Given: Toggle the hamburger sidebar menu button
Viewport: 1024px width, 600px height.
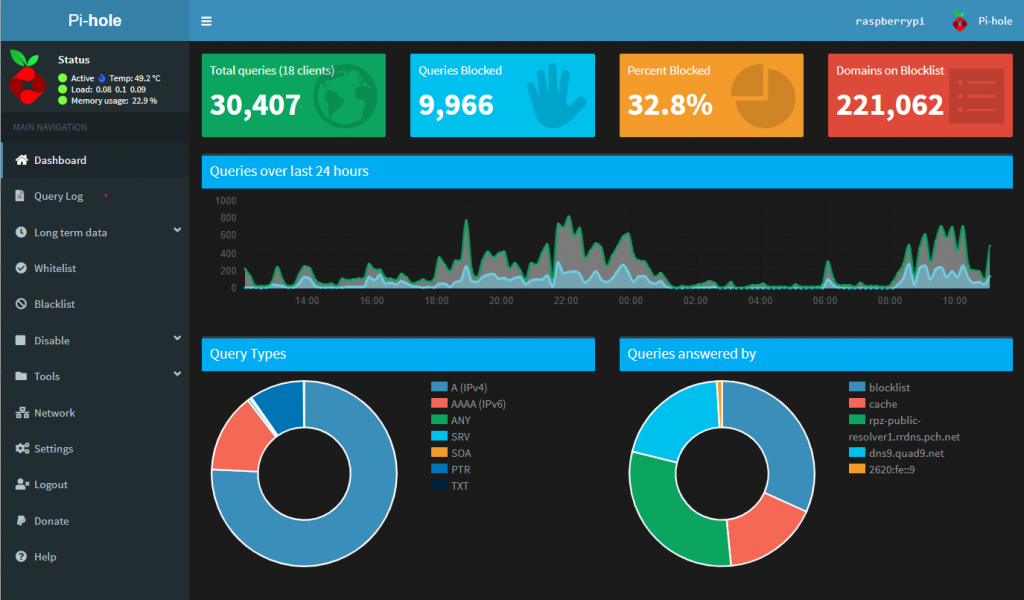Looking at the screenshot, I should tap(206, 21).
